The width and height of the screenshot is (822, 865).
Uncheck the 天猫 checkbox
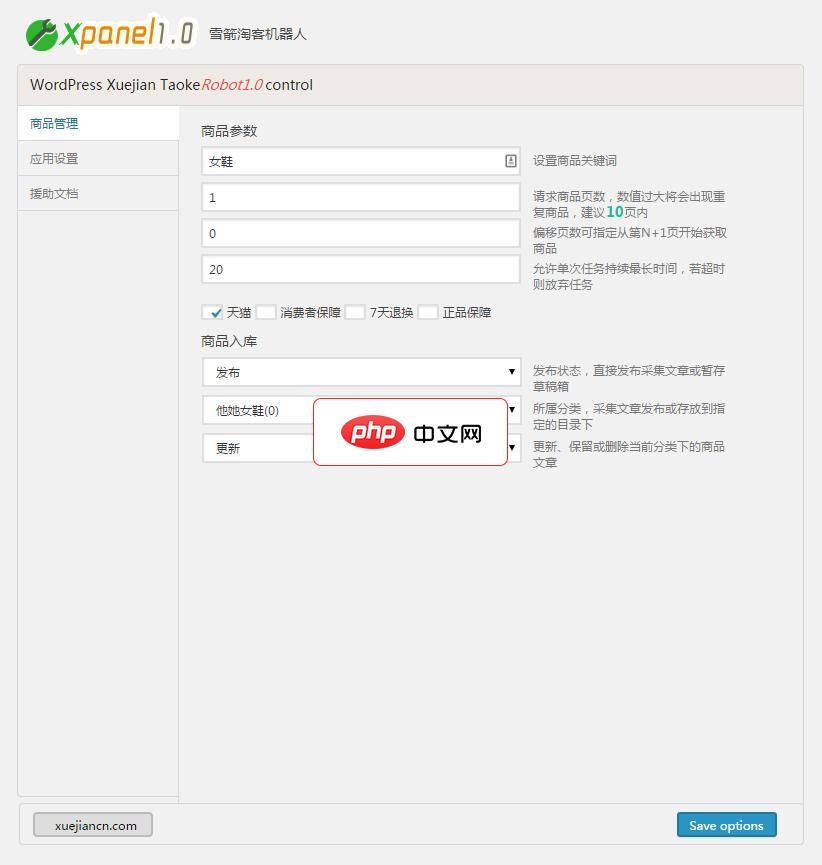(216, 312)
